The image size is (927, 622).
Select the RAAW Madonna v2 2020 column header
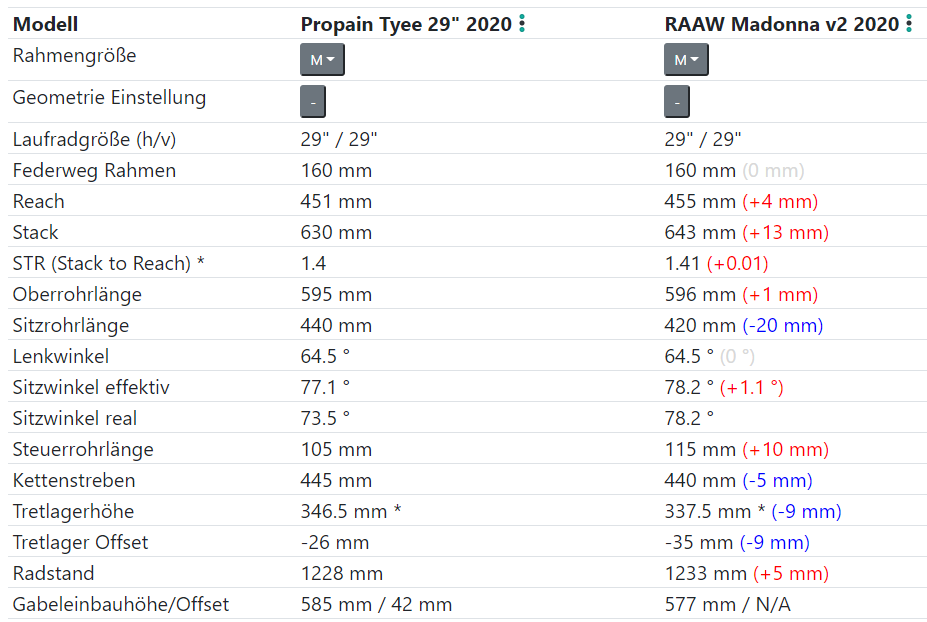coord(781,25)
